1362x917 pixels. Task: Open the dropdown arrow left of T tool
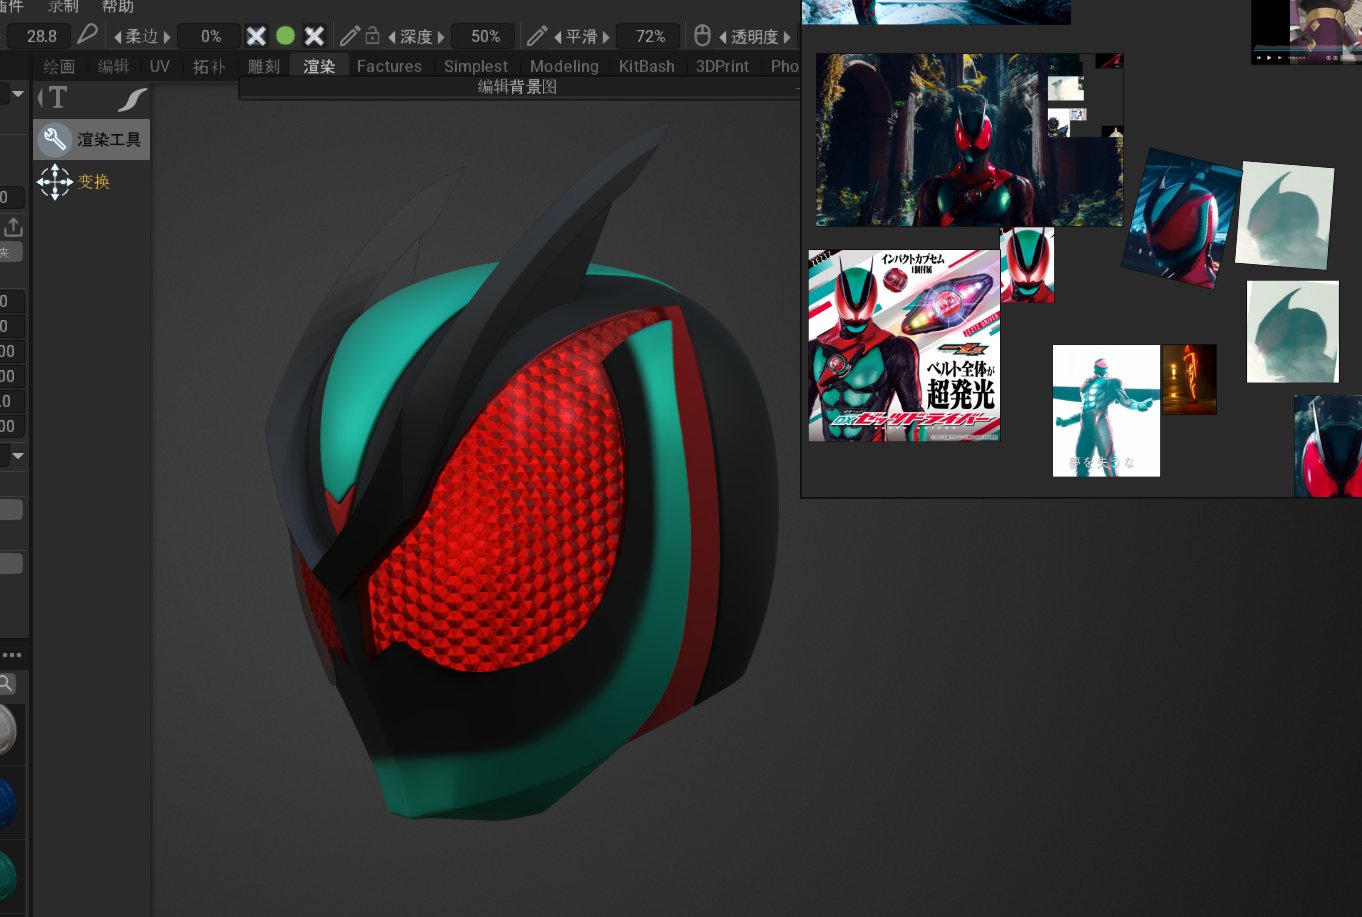(17, 95)
